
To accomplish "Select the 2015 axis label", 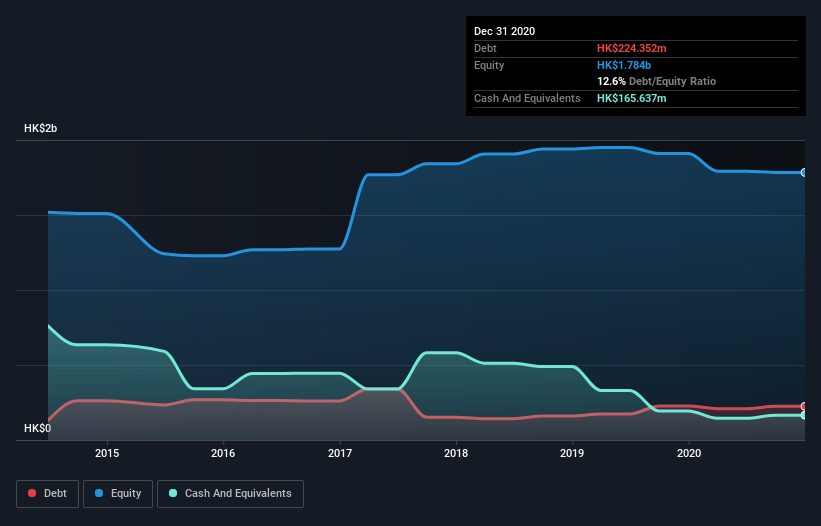I will (107, 453).
